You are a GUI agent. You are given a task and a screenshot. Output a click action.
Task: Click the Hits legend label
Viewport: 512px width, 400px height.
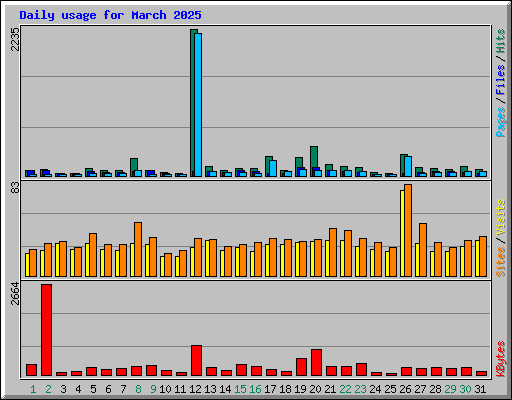tap(500, 41)
